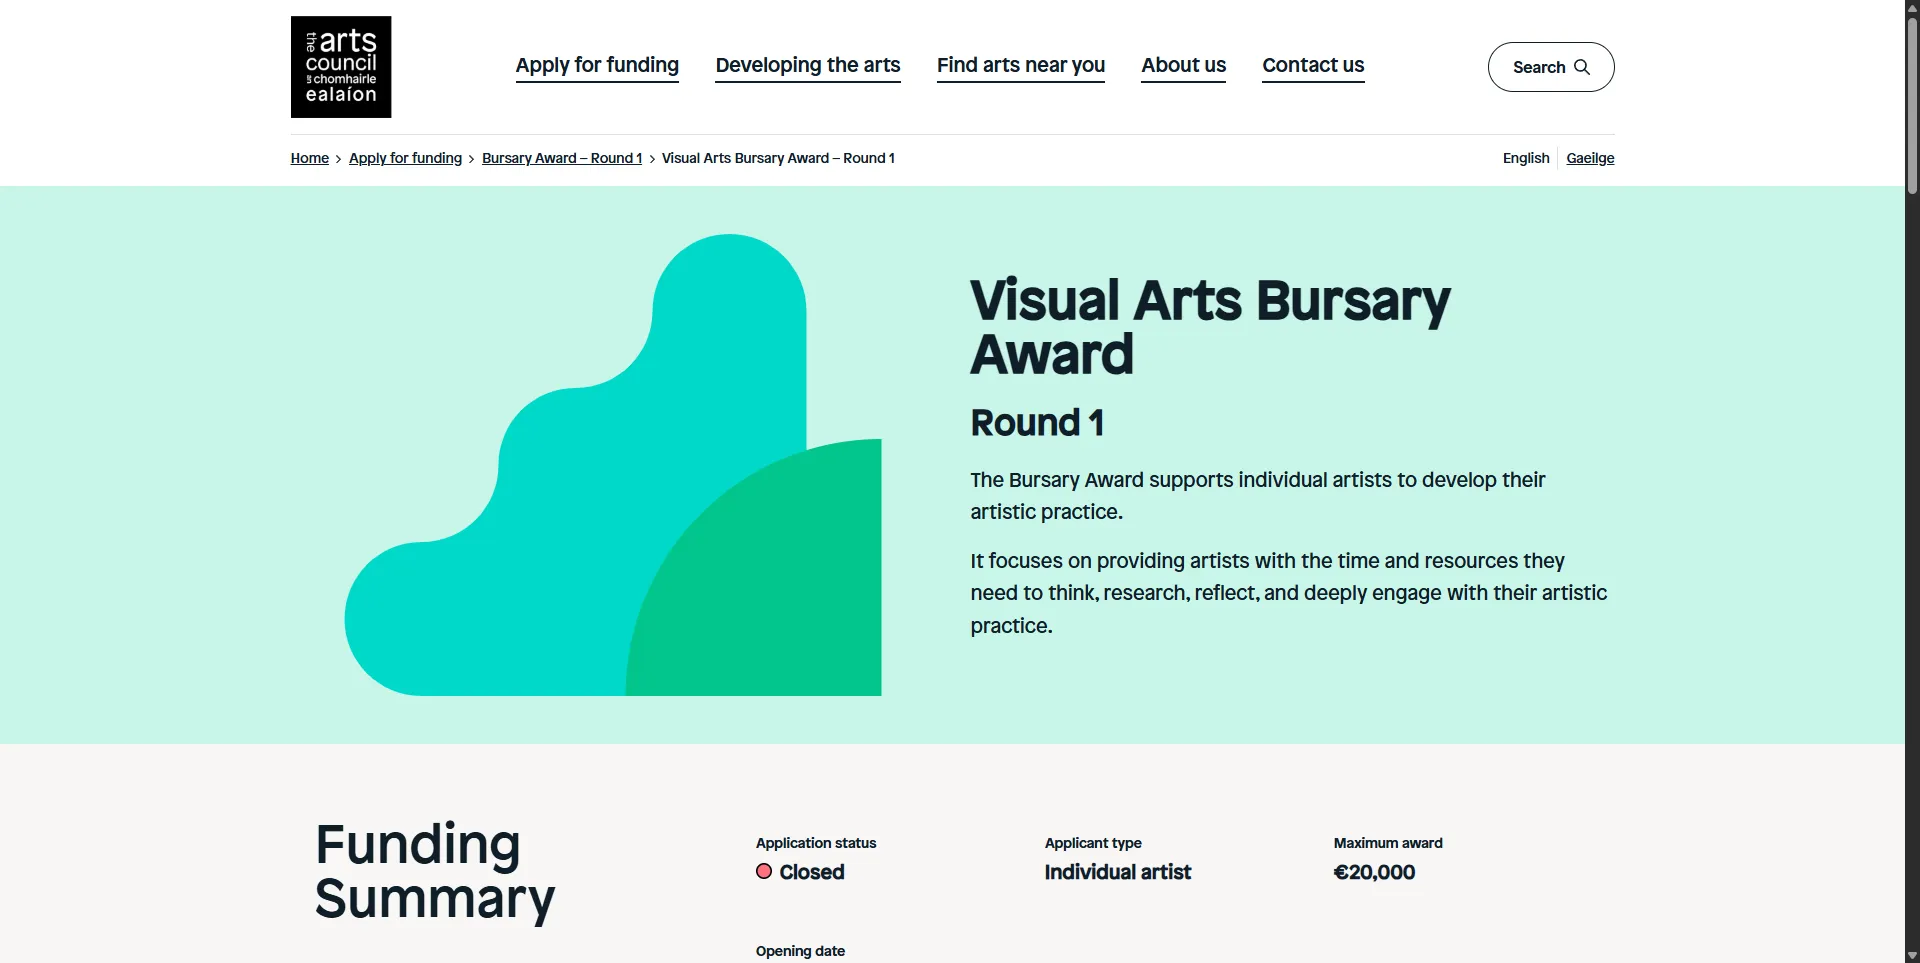Open the About us section
Screen dimensions: 1920x963
(x=1183, y=66)
